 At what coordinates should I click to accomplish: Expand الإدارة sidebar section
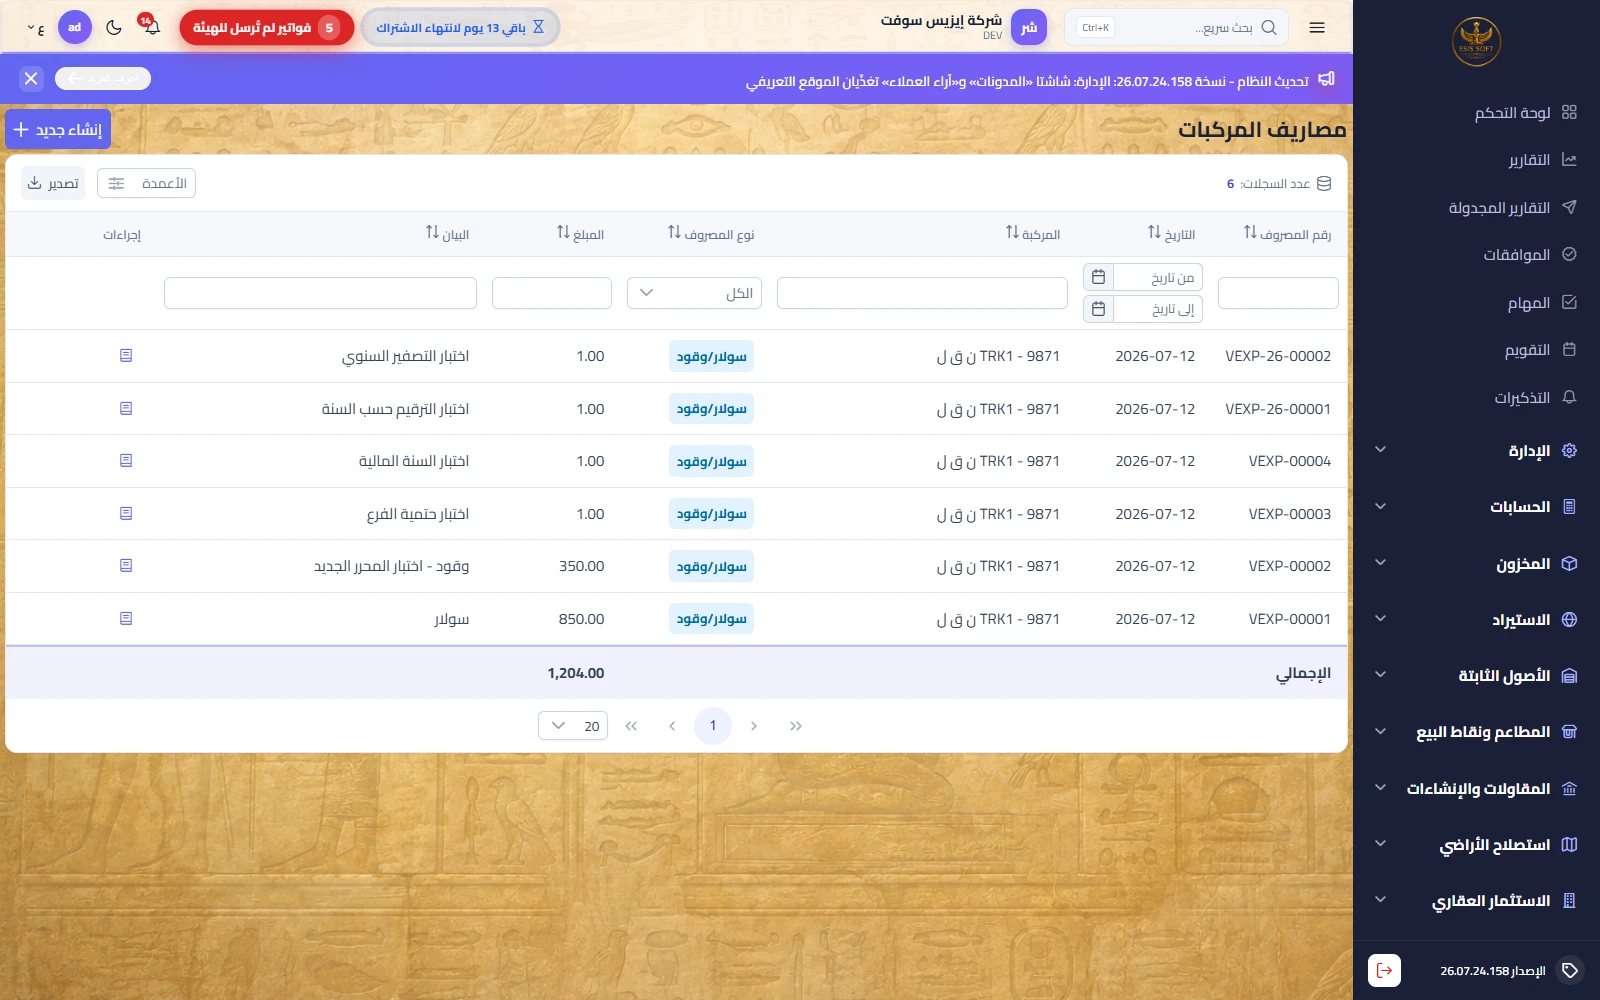1476,450
